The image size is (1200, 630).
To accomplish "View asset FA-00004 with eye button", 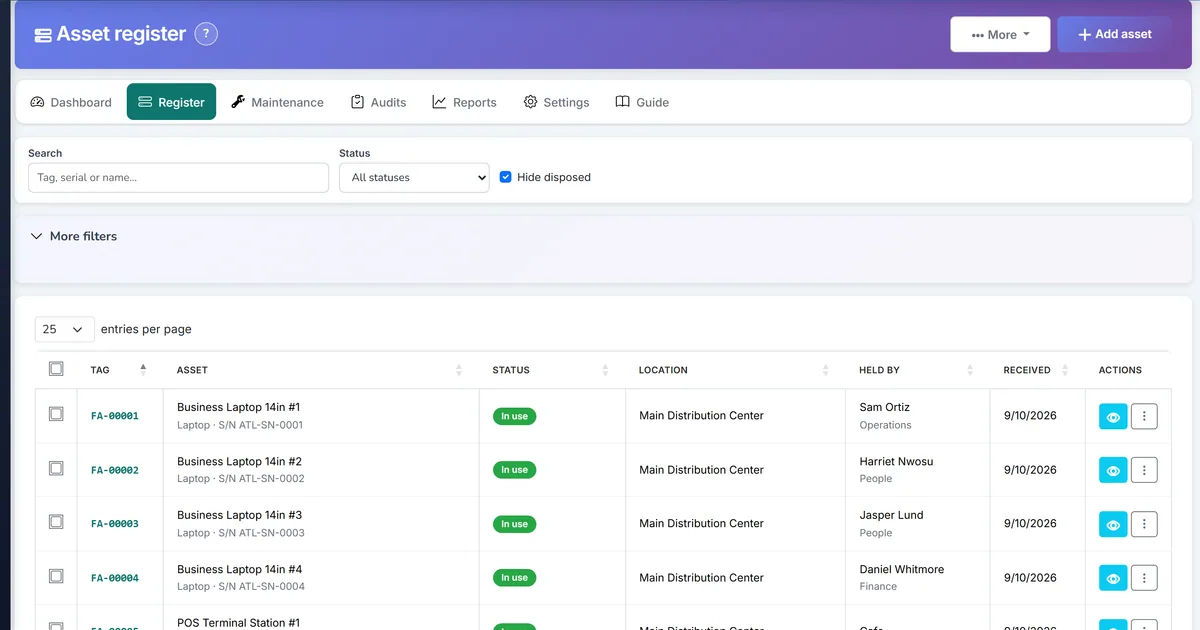I will [1113, 578].
